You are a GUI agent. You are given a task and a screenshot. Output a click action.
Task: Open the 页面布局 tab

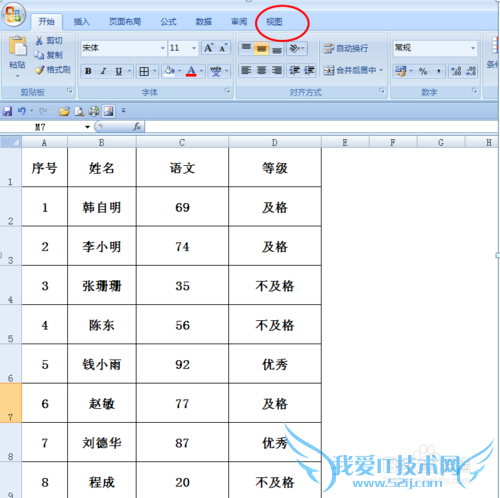pos(125,22)
